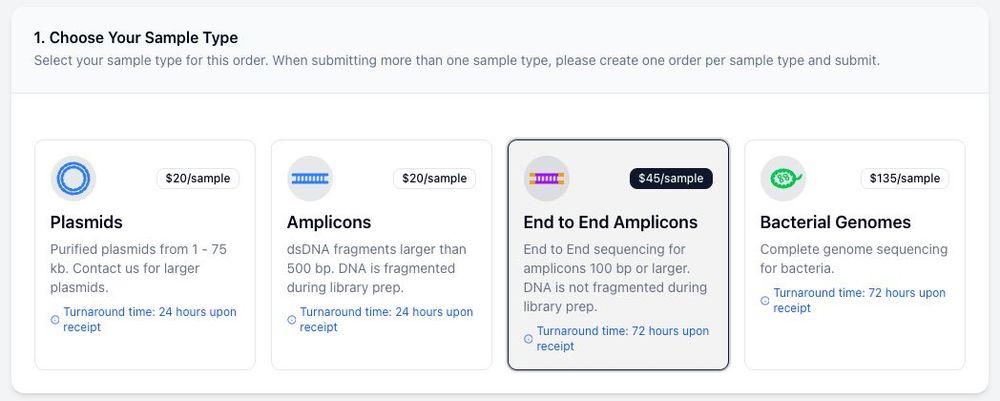
Task: Click the blue circular Plasmids icon
Action: [73, 179]
